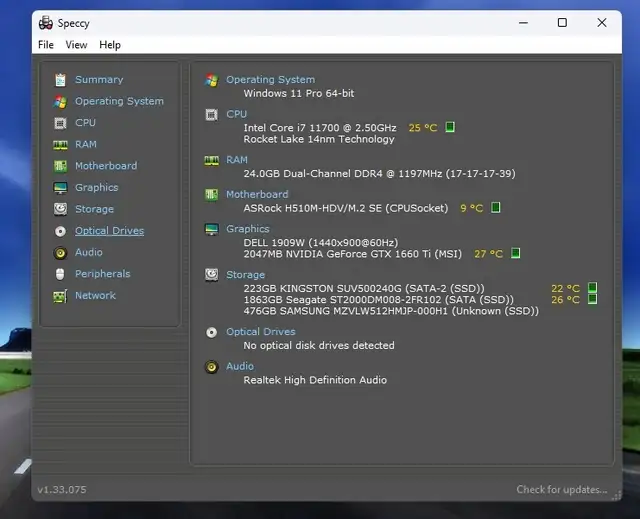640x519 pixels.
Task: Click the CPU temperature value 25 °C
Action: pyautogui.click(x=423, y=128)
